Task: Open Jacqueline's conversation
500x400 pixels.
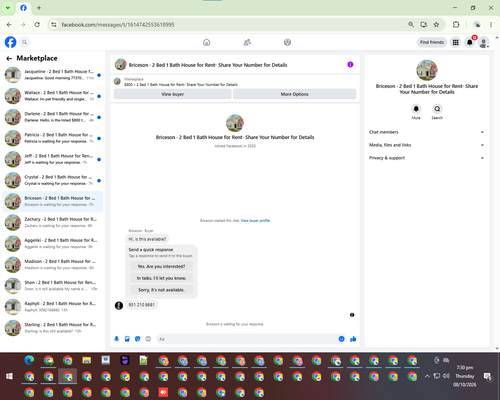Action: 53,75
